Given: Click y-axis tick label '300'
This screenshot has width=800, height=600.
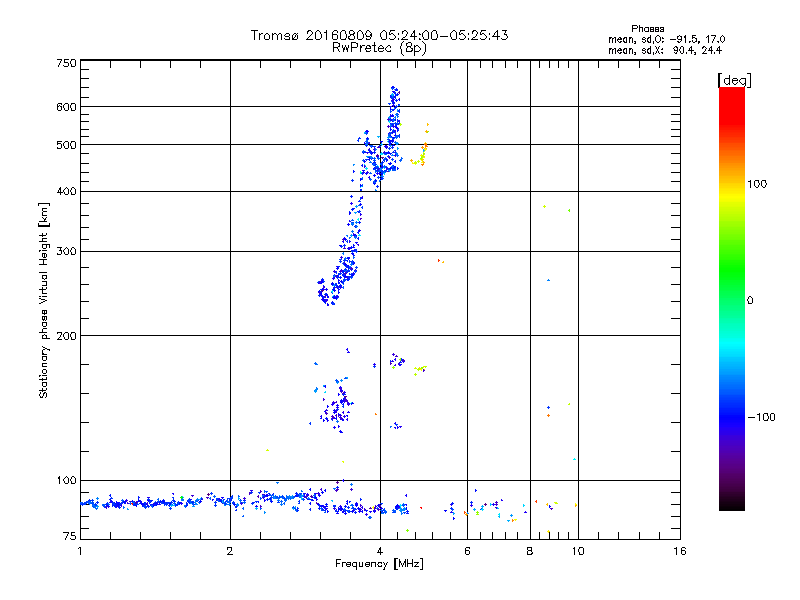Looking at the screenshot, I should coord(66,252).
